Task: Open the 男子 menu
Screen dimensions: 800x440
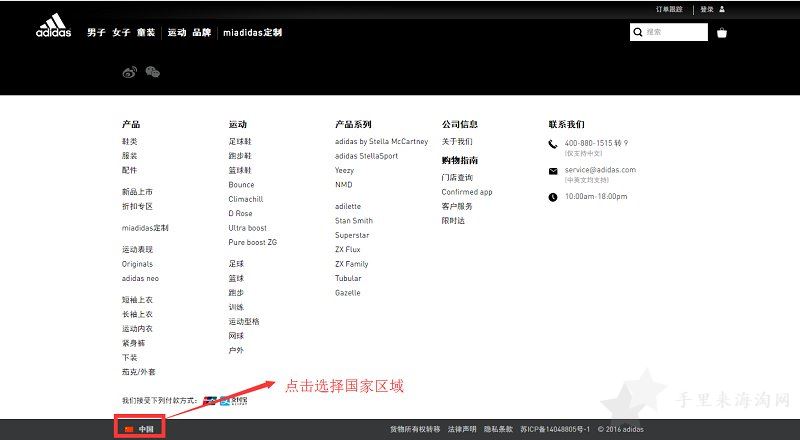Action: point(96,32)
